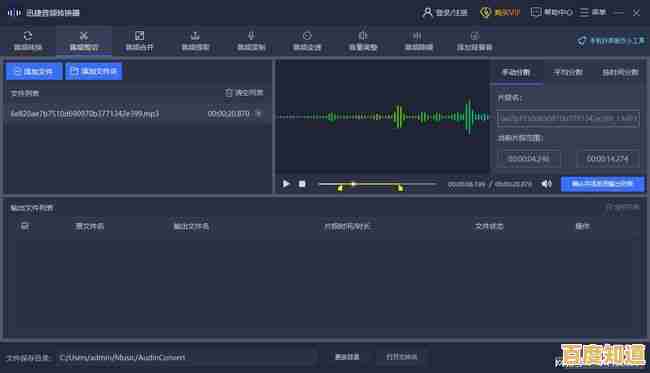Viewport: 650px width, 373px height.
Task: Open the audio merge tab
Action: click(x=139, y=41)
